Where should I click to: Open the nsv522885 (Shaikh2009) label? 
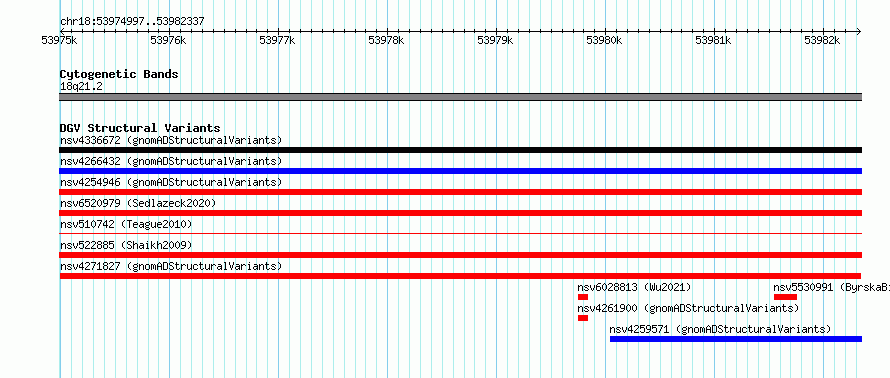(x=126, y=245)
